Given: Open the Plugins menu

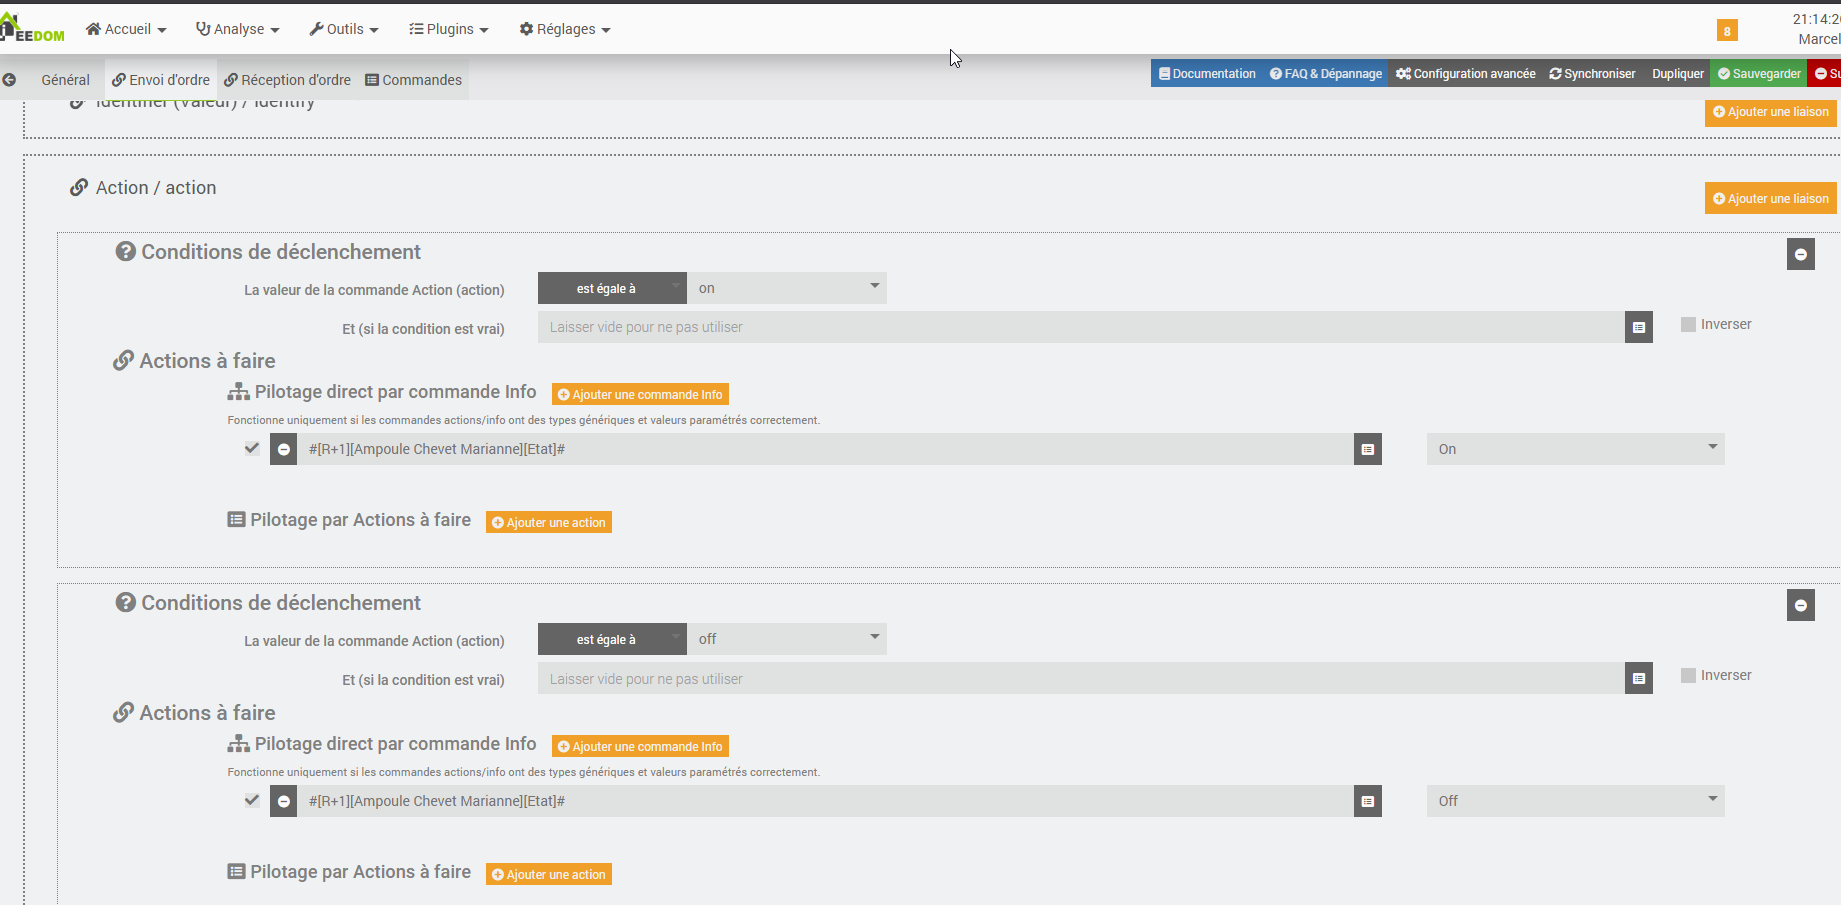Looking at the screenshot, I should tap(449, 29).
